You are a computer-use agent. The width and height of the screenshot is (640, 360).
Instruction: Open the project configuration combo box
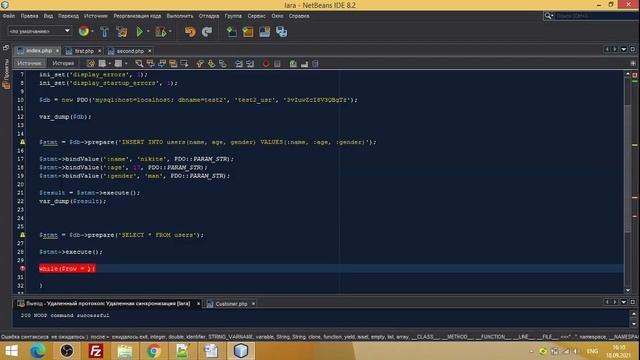tap(40, 31)
